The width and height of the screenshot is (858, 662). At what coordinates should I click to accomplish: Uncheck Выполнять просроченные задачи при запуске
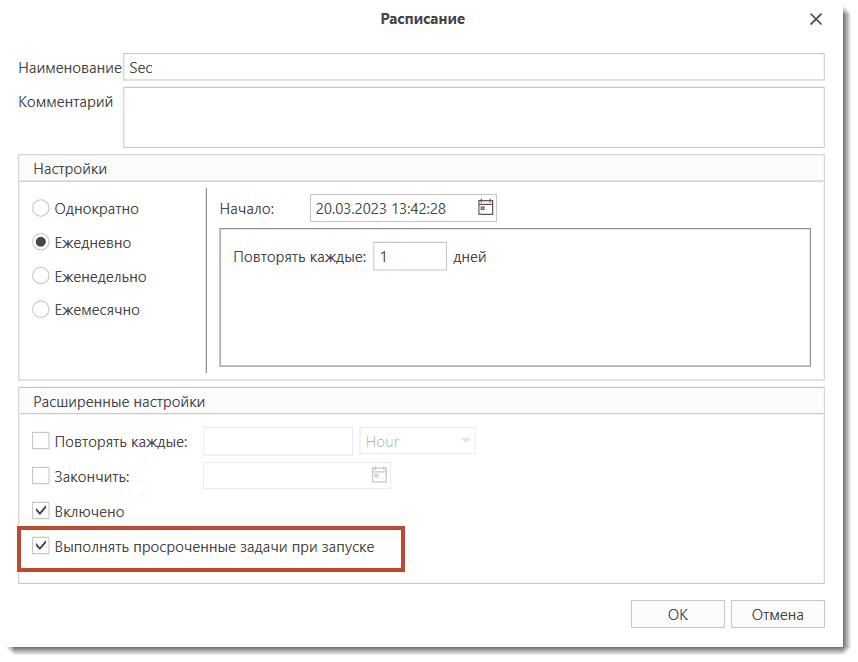[41, 546]
